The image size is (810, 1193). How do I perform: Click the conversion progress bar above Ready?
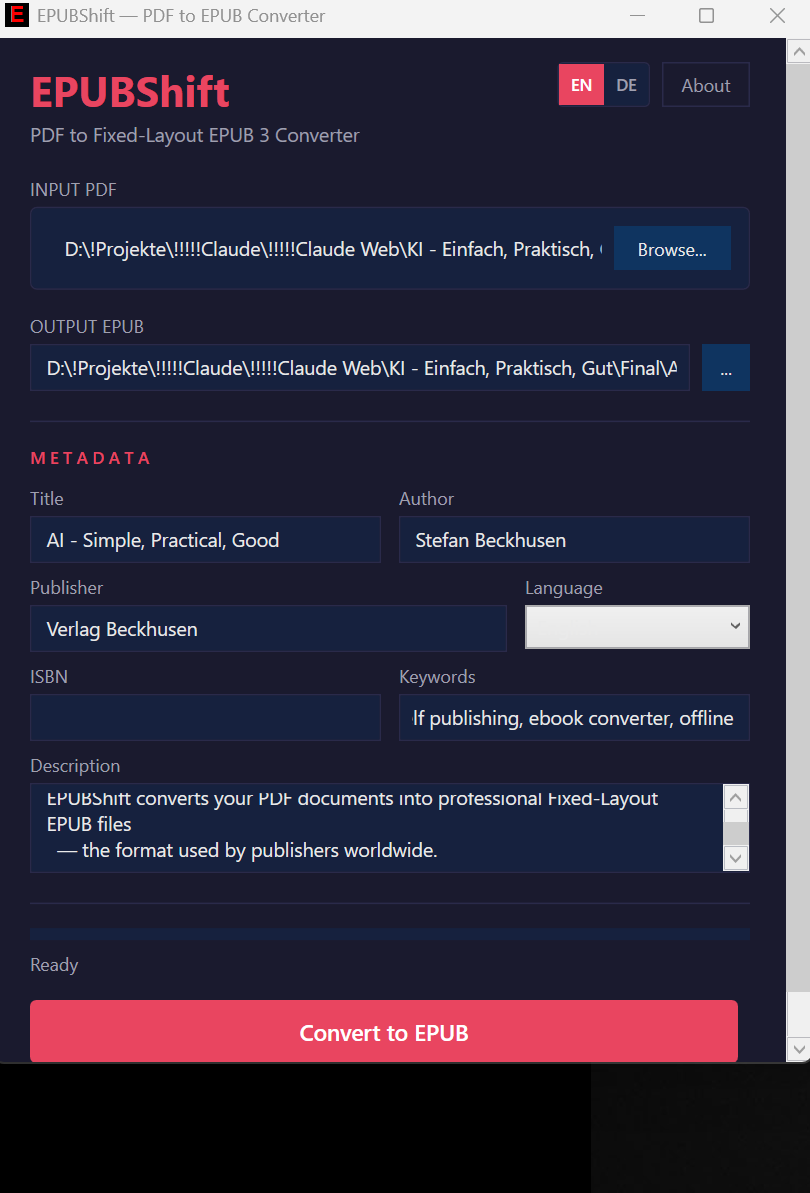coord(390,932)
